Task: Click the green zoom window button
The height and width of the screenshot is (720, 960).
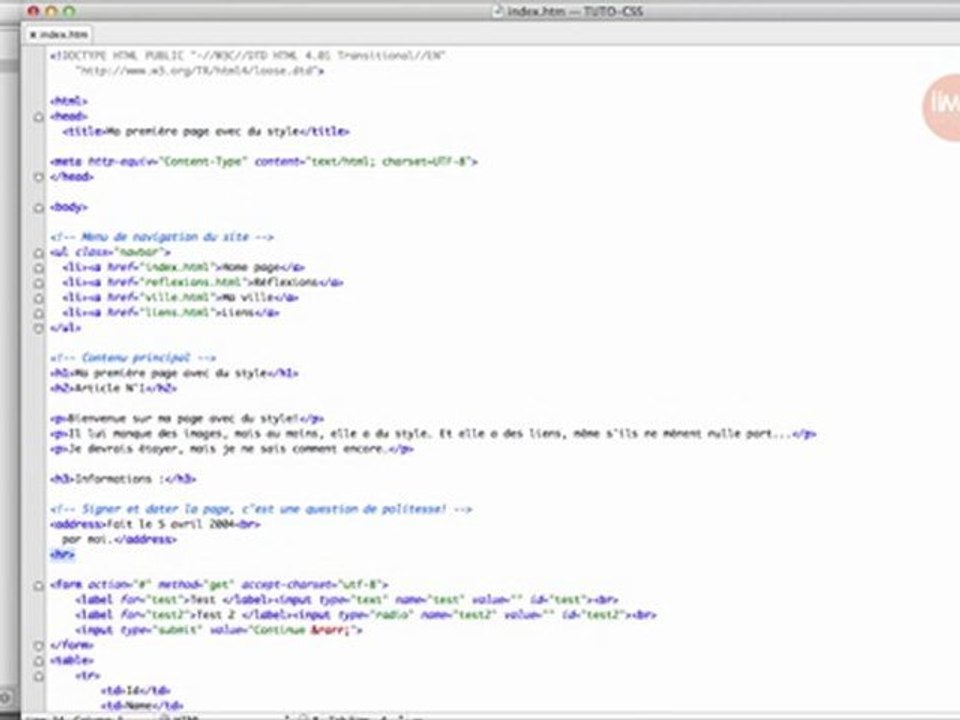Action: tap(69, 11)
